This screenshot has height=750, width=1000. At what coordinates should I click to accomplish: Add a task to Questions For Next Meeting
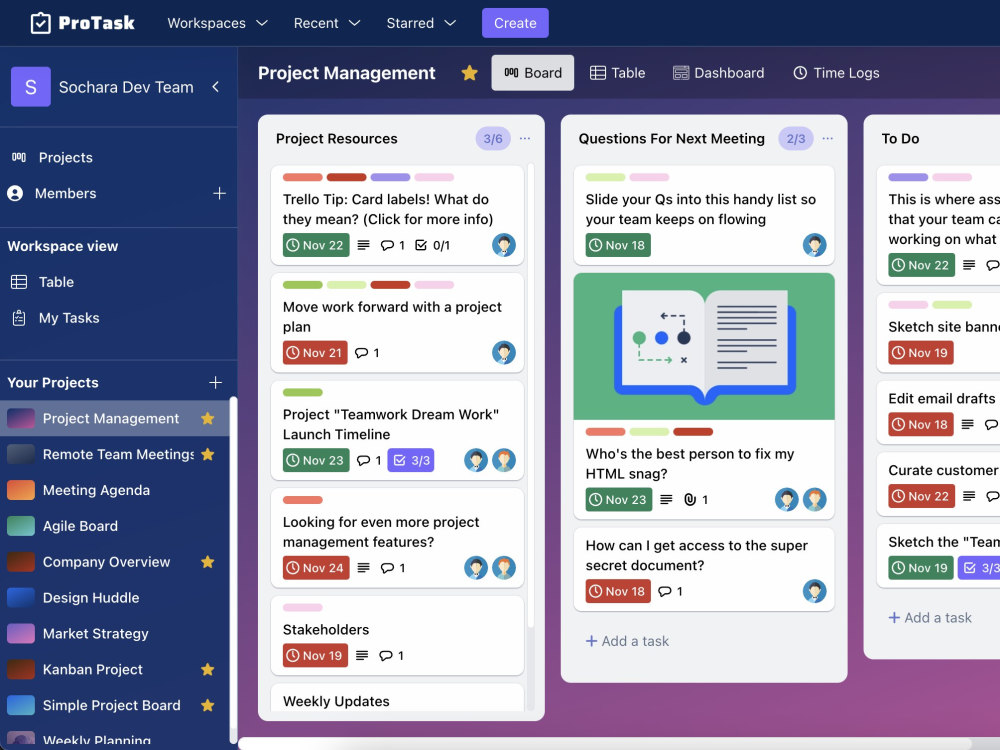627,641
